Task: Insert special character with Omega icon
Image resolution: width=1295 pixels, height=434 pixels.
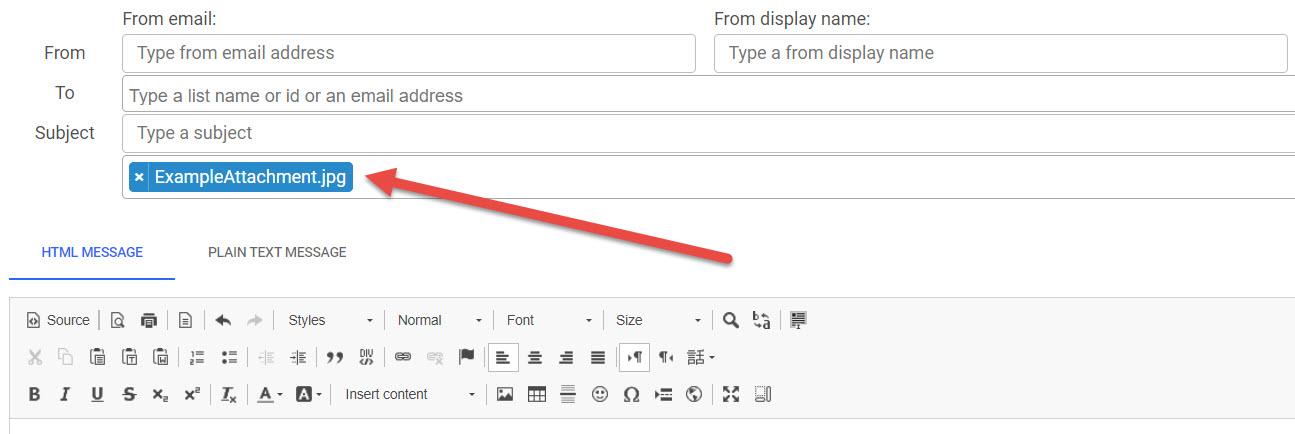Action: pyautogui.click(x=631, y=394)
